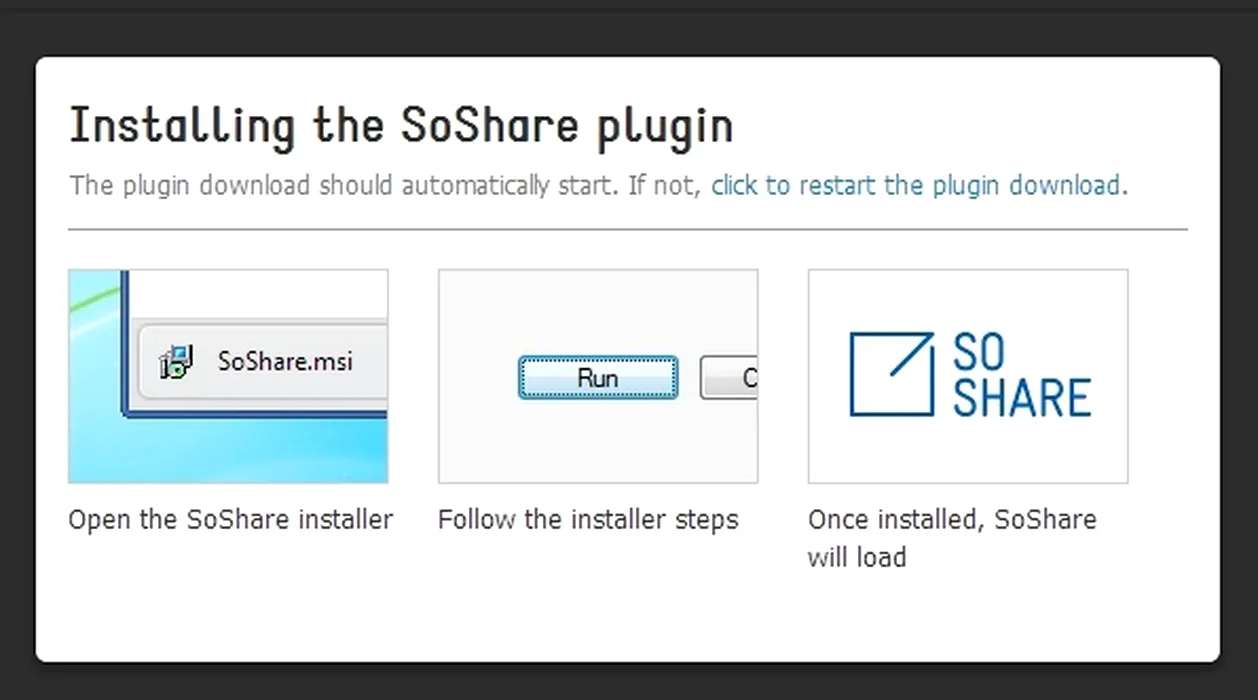Screen dimensions: 1258x700
Task: Open the SoShare.msi installer thumbnail image
Action: (228, 376)
